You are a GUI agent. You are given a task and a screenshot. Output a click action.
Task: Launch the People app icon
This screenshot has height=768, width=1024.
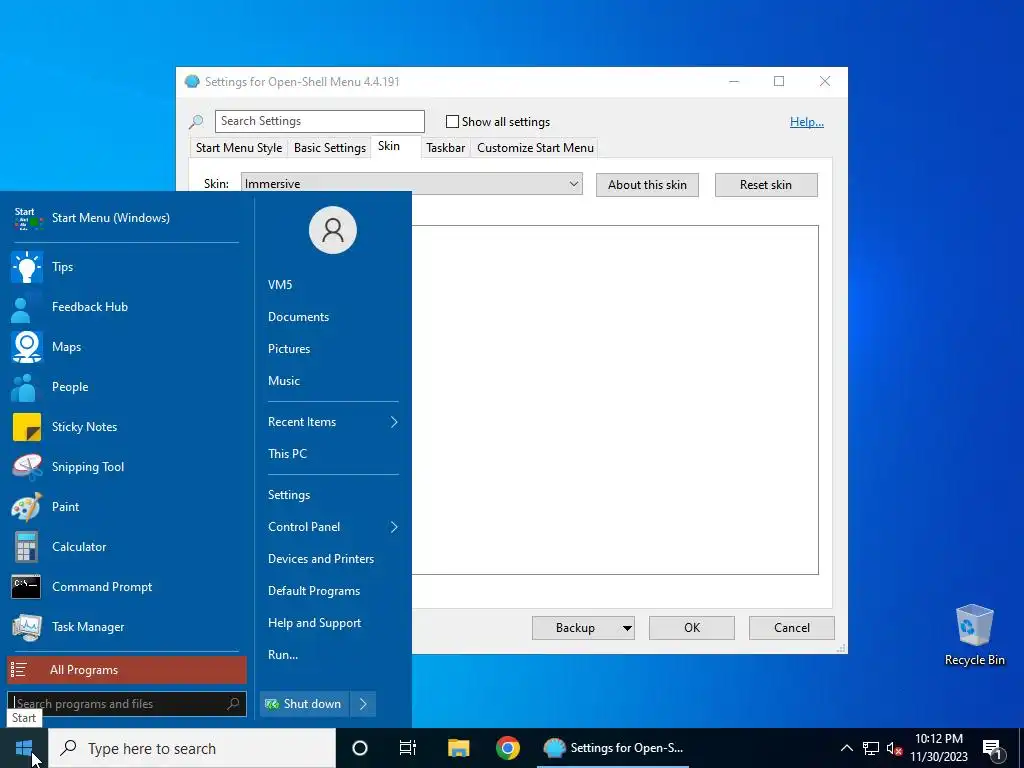[x=24, y=387]
